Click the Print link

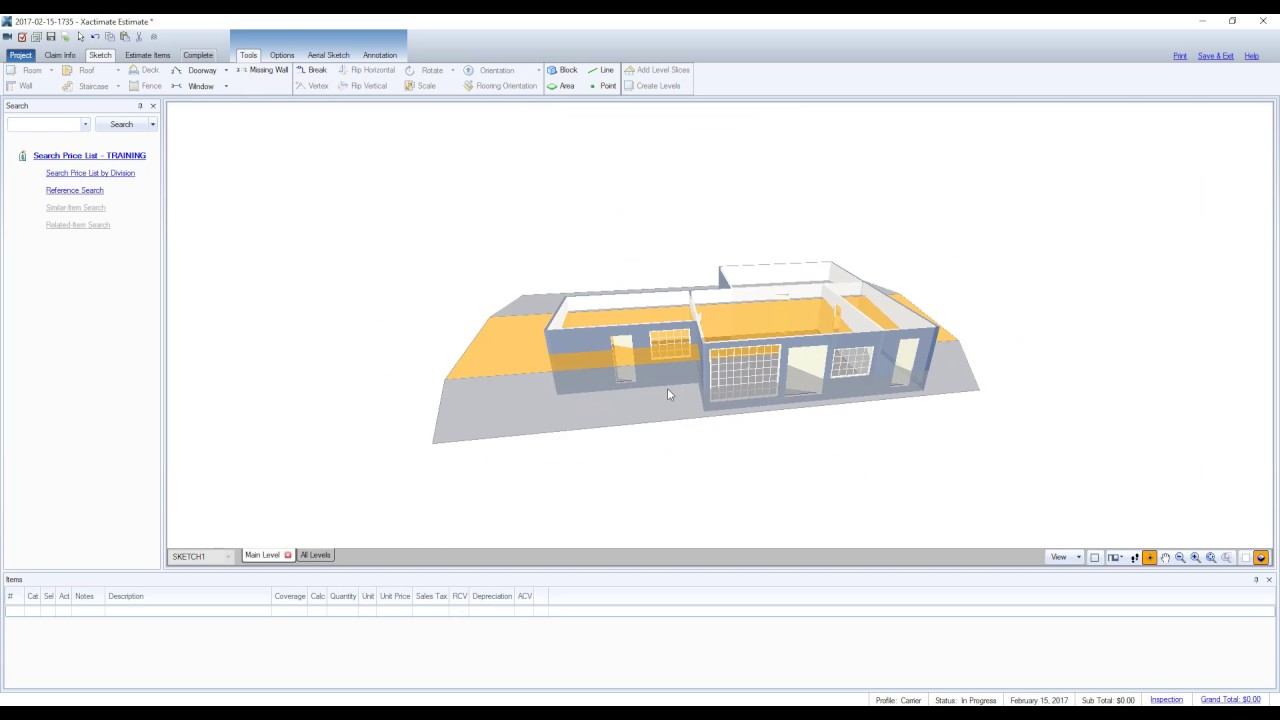(x=1180, y=56)
